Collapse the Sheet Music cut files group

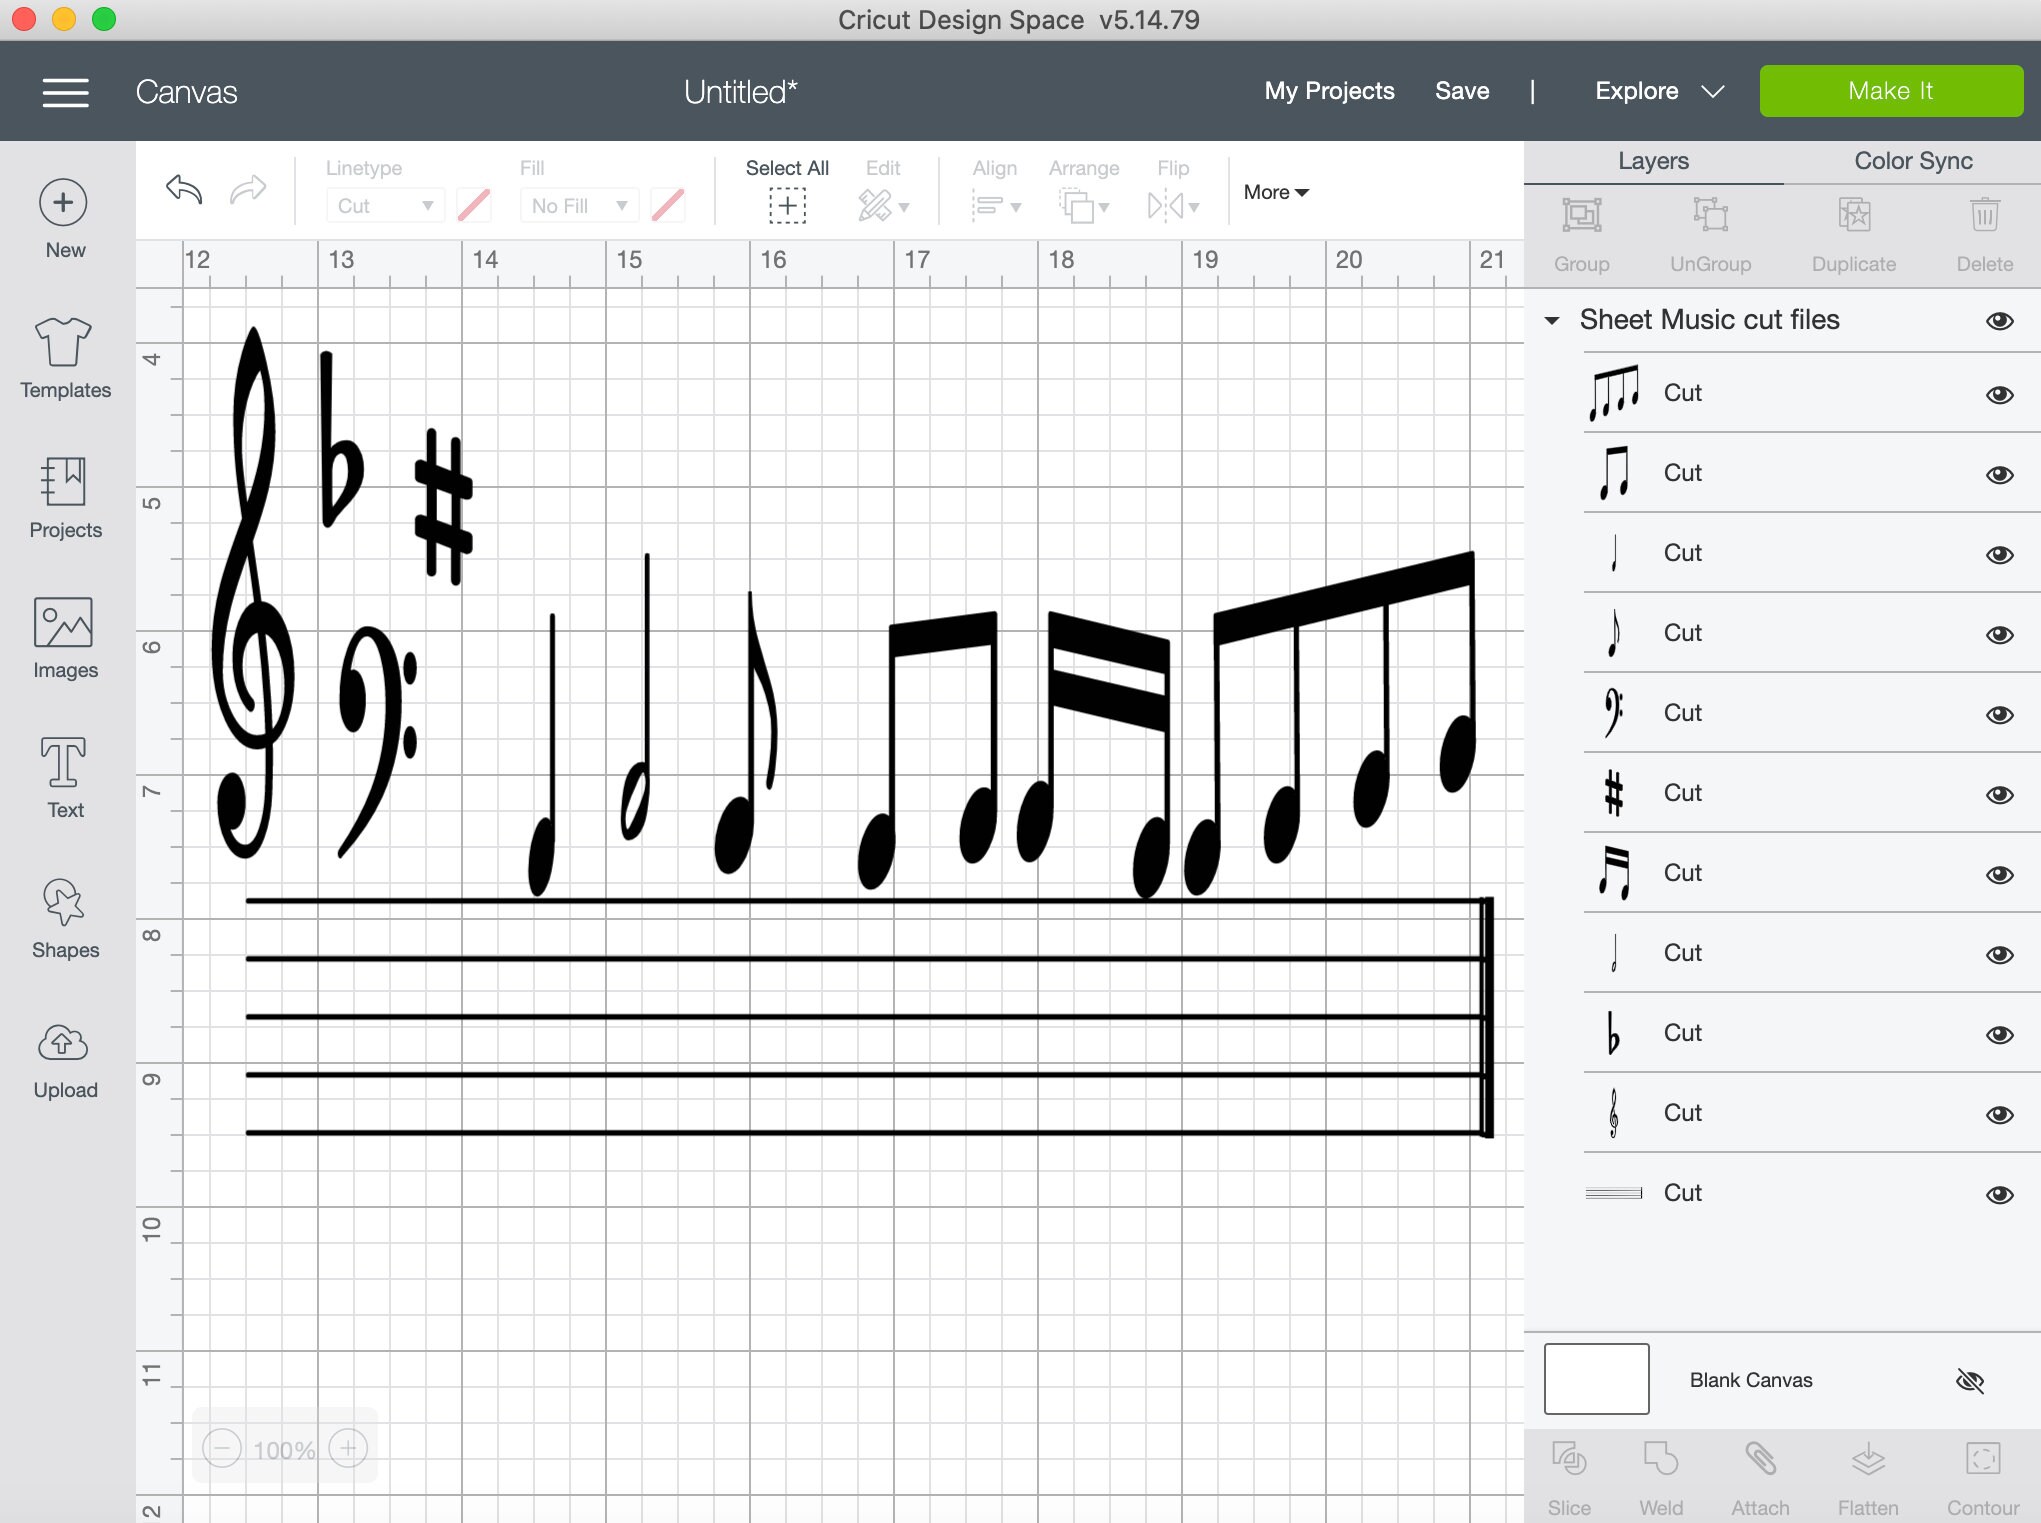pyautogui.click(x=1551, y=320)
